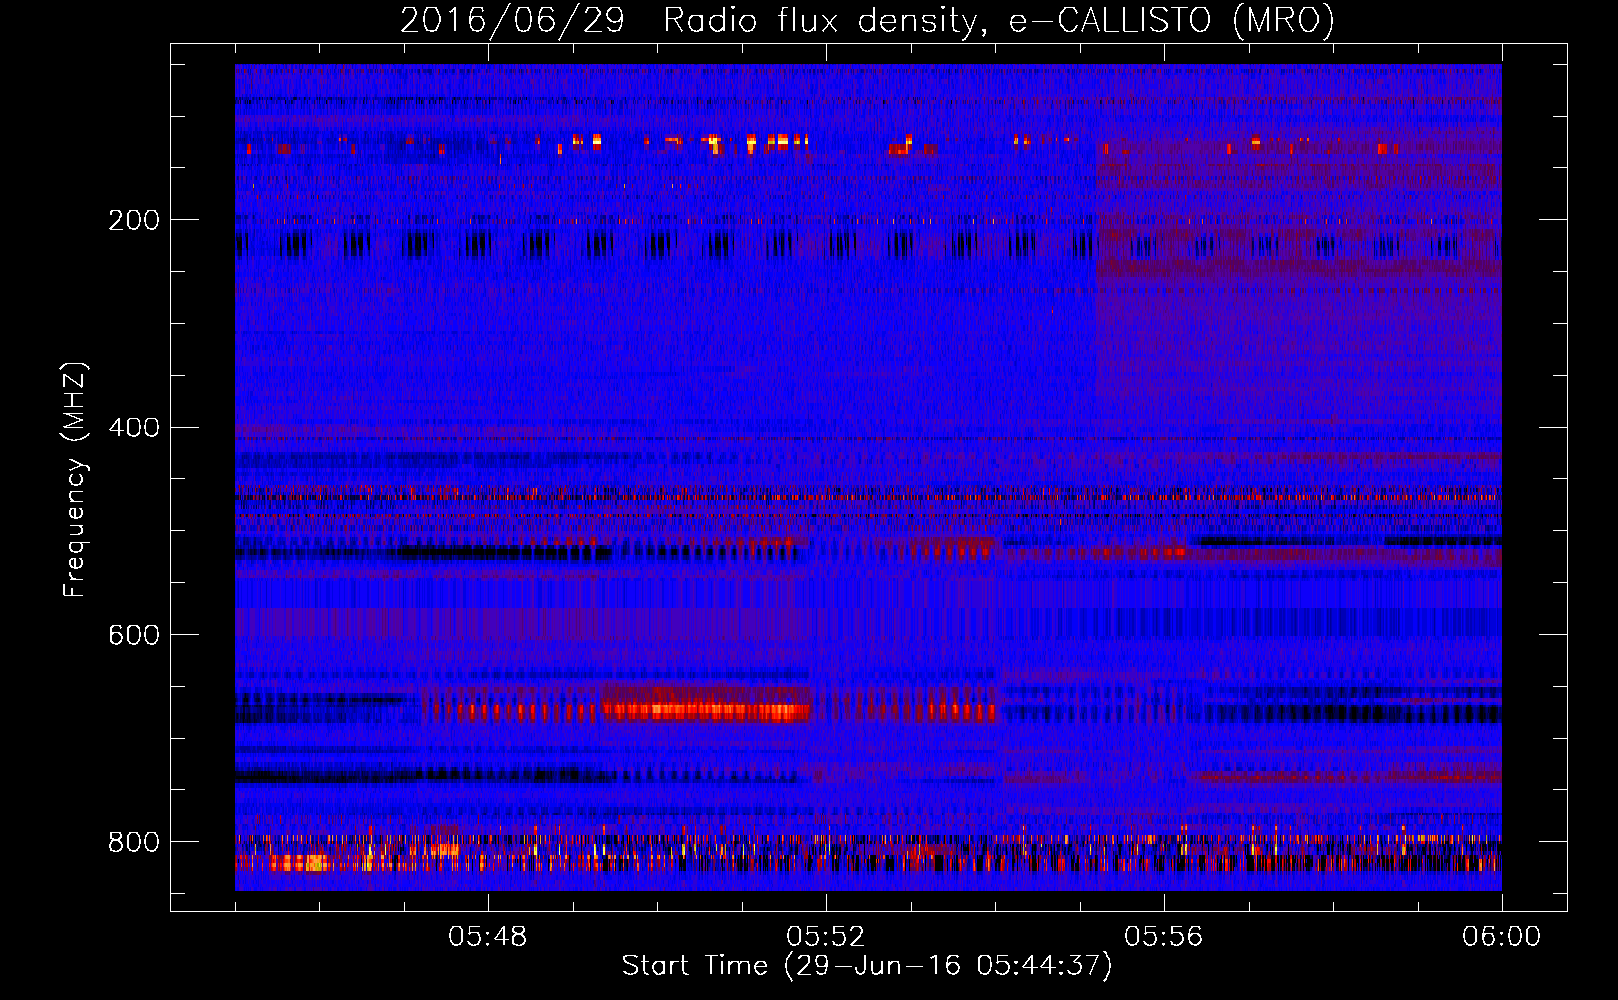1618x1000 pixels.
Task: Click the '200' frequency tick label
Action: coord(134,220)
